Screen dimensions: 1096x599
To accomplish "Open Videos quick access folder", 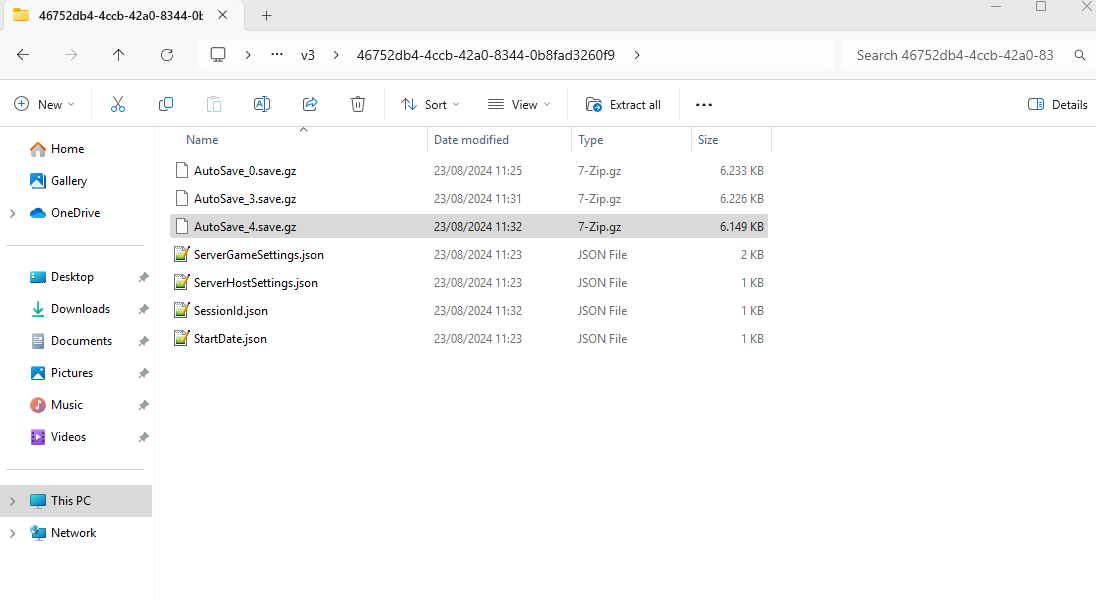I will 68,438.
